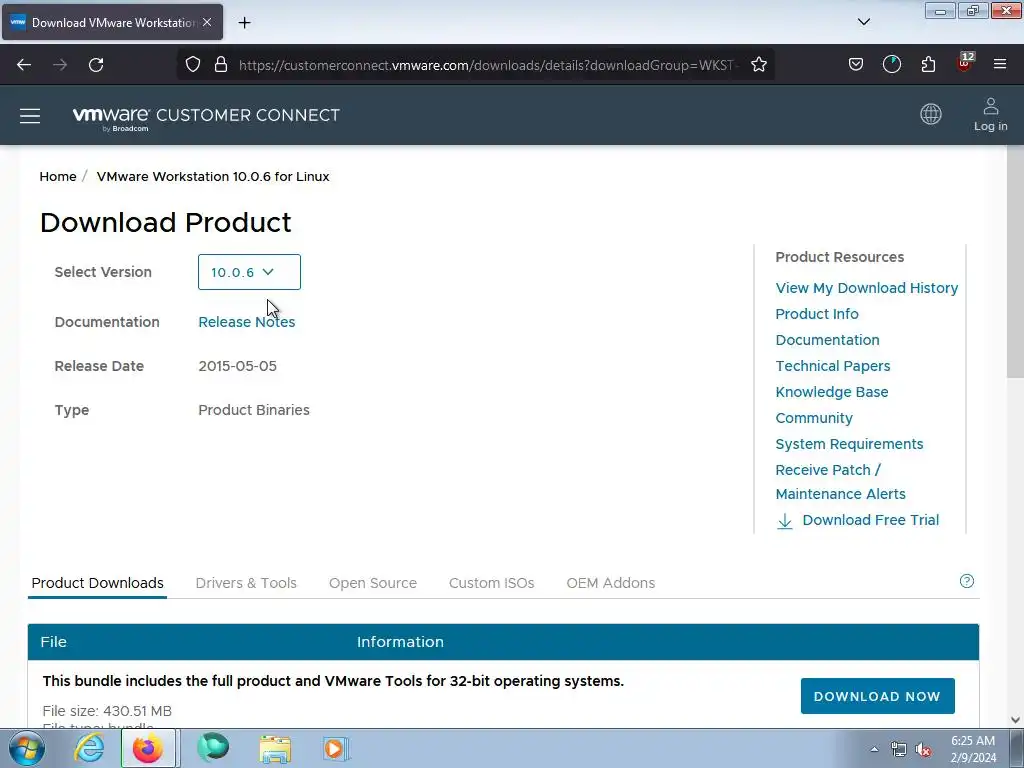Open the Knowledge Base link
Viewport: 1024px width, 768px height.
(x=832, y=392)
